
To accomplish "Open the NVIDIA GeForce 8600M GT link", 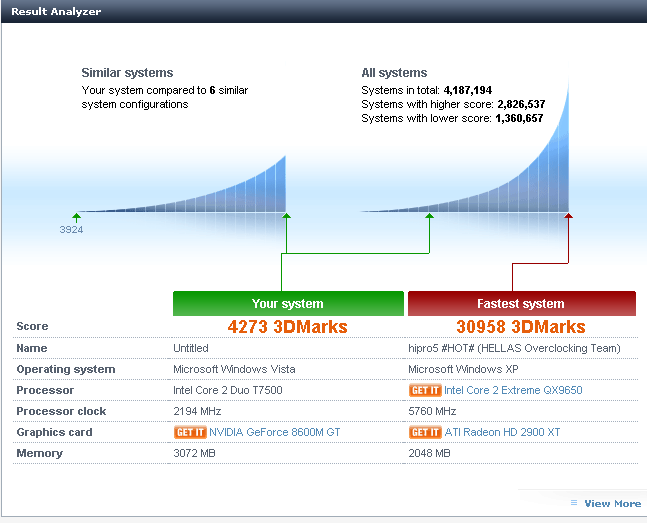I will coord(275,432).
